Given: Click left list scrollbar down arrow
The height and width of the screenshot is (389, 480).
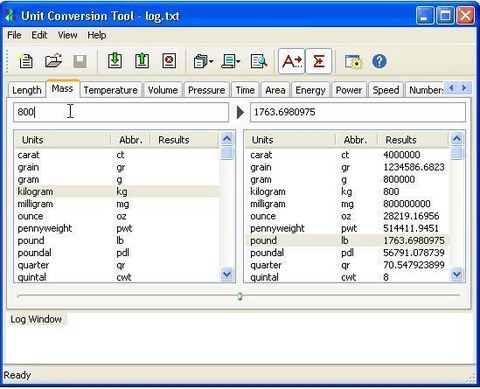Looking at the screenshot, I should coord(227,274).
